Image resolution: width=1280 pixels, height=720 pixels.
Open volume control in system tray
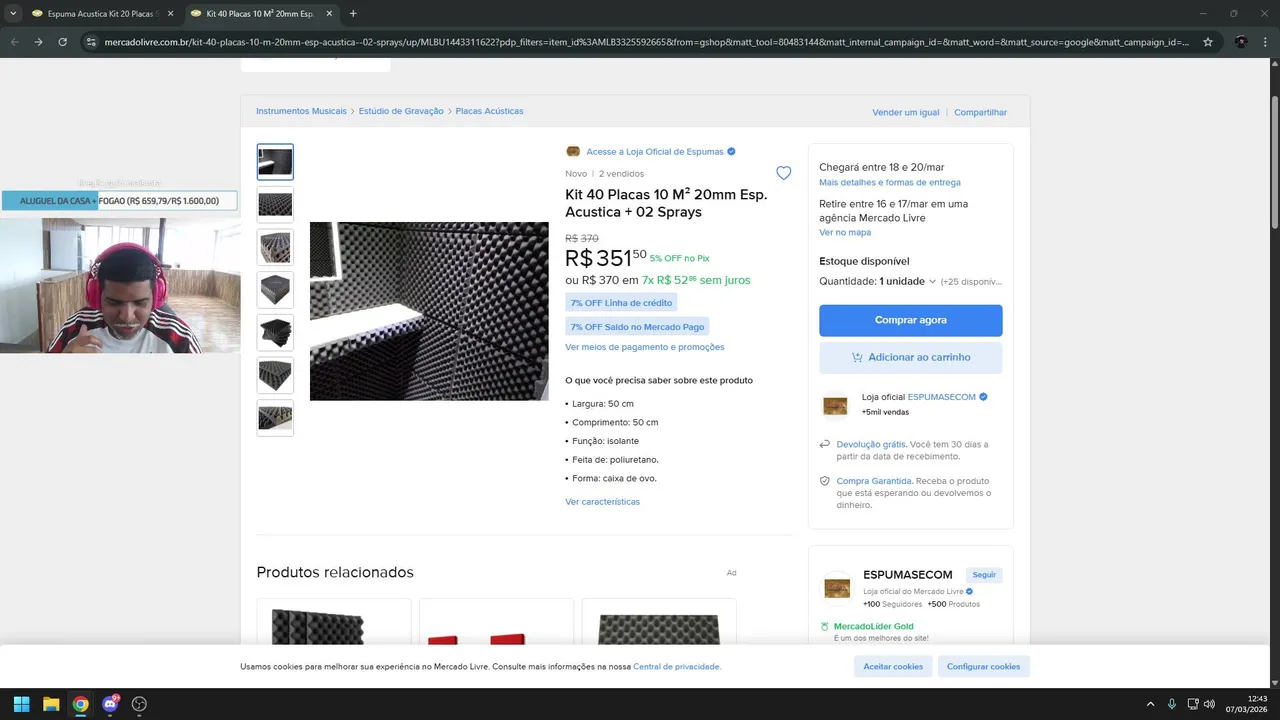(x=1209, y=704)
